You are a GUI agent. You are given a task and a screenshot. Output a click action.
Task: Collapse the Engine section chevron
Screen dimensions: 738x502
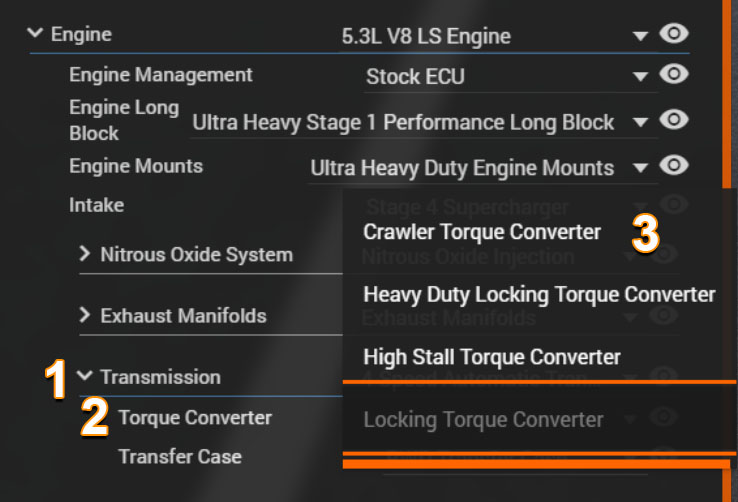(35, 33)
